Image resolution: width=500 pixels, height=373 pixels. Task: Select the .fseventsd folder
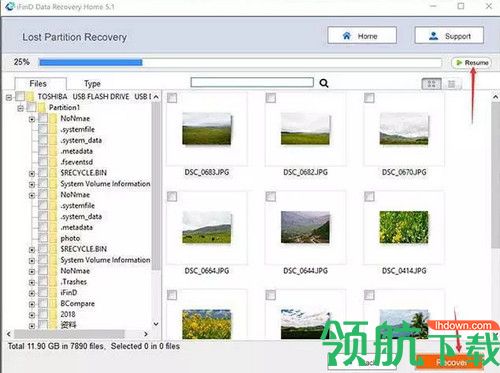pyautogui.click(x=76, y=162)
